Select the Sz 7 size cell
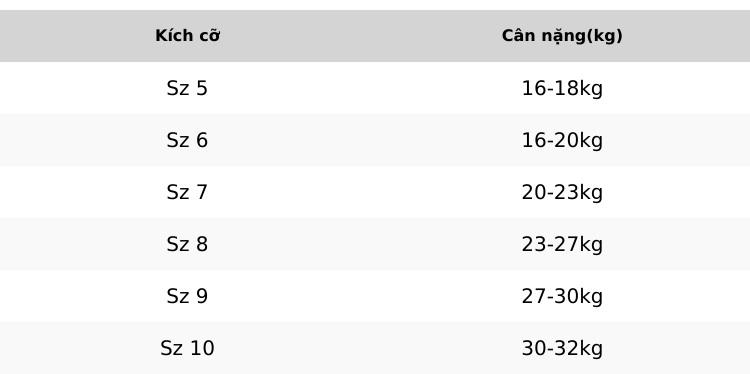750x374 pixels. point(187,192)
